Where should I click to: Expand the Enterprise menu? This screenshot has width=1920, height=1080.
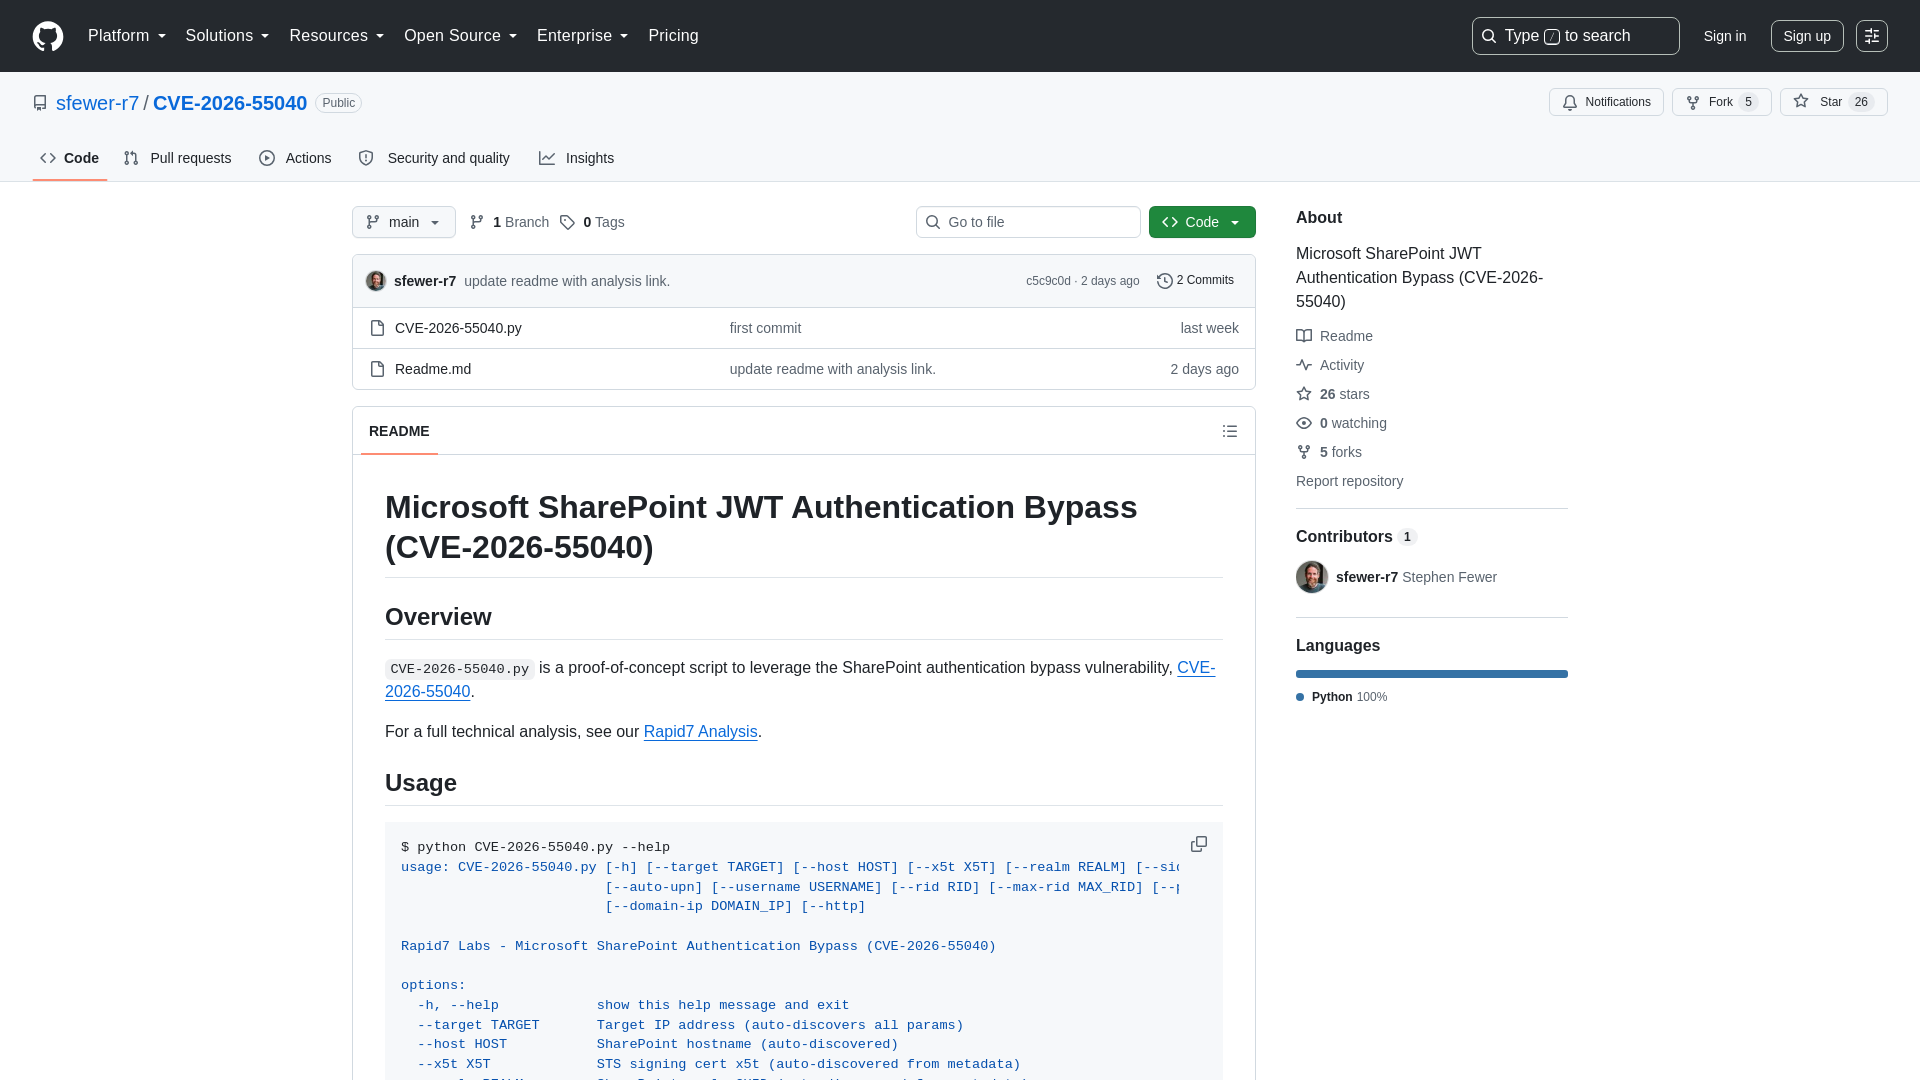coord(582,36)
